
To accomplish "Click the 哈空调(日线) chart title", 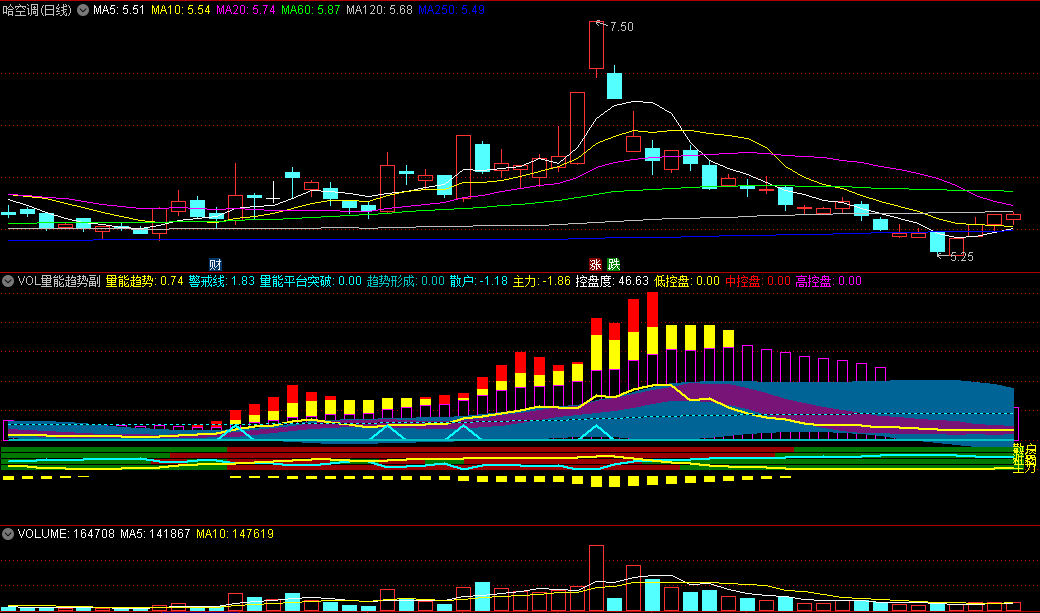I will click(36, 10).
